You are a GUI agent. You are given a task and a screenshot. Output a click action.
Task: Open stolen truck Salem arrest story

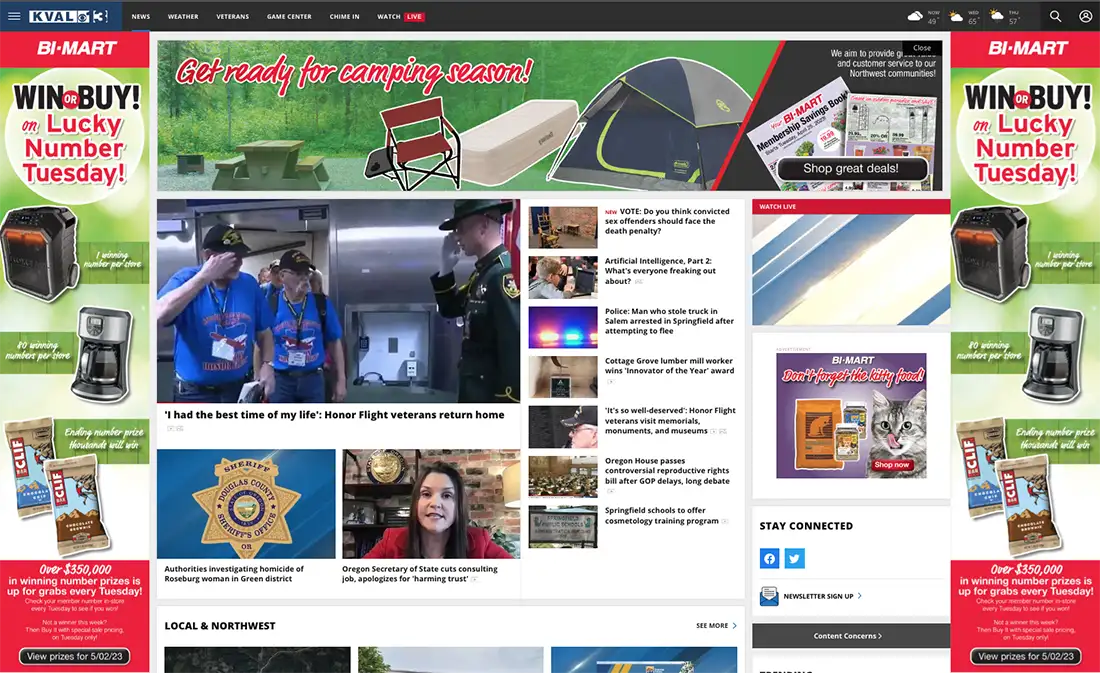click(669, 321)
